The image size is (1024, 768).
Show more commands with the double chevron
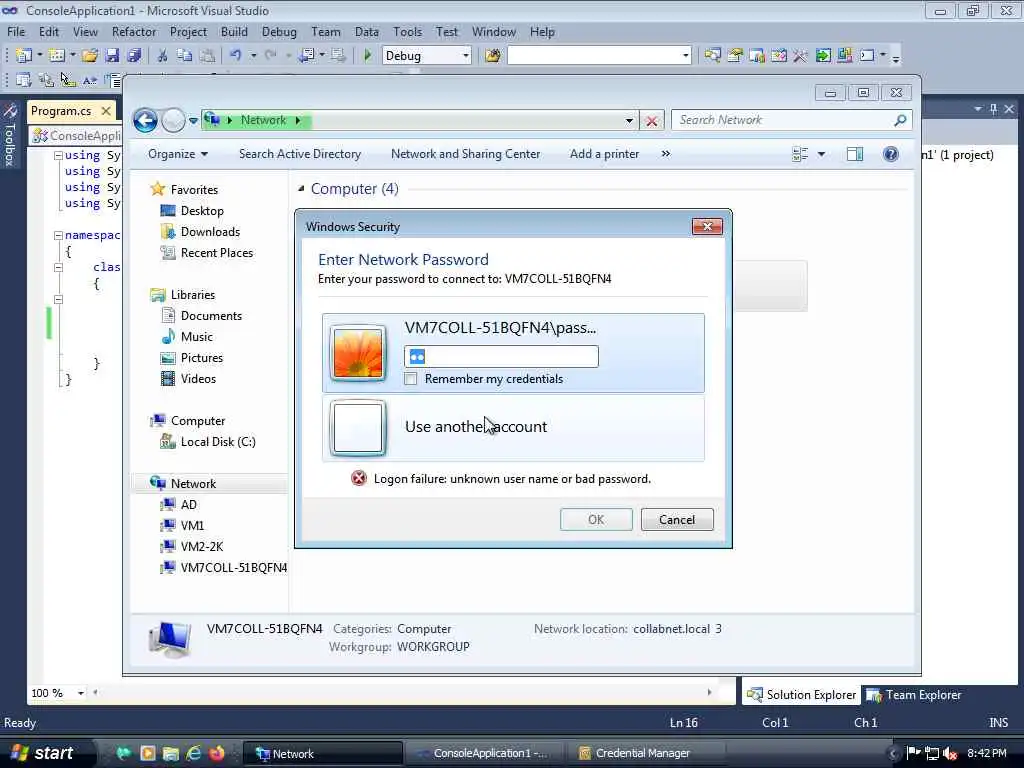tap(665, 154)
